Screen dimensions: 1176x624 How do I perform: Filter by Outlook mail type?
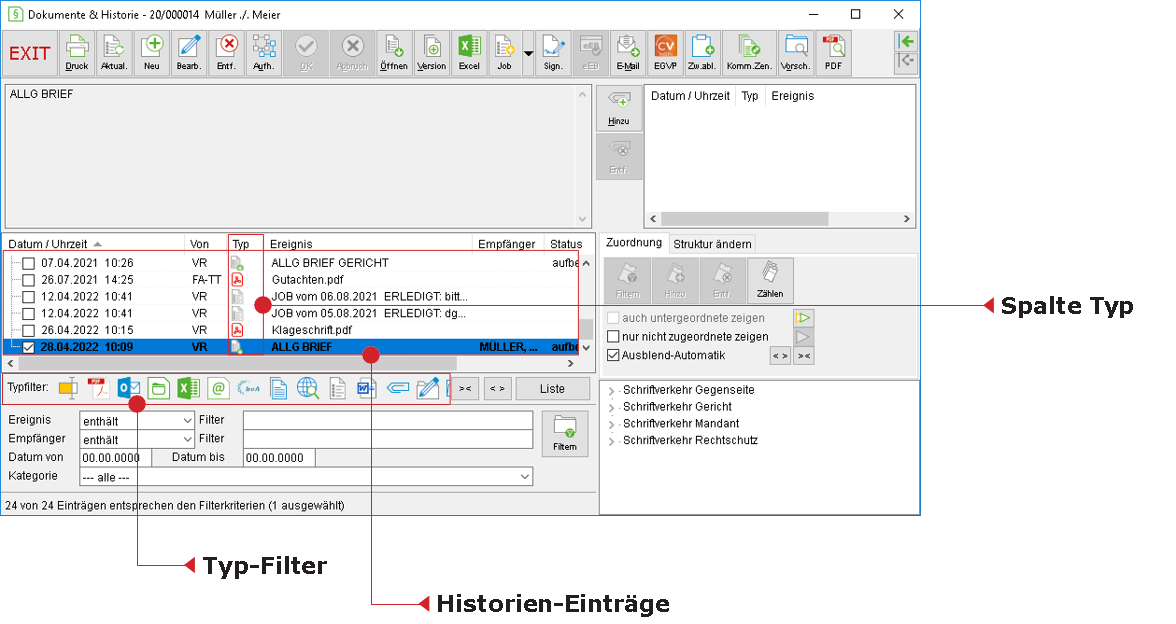tap(129, 388)
